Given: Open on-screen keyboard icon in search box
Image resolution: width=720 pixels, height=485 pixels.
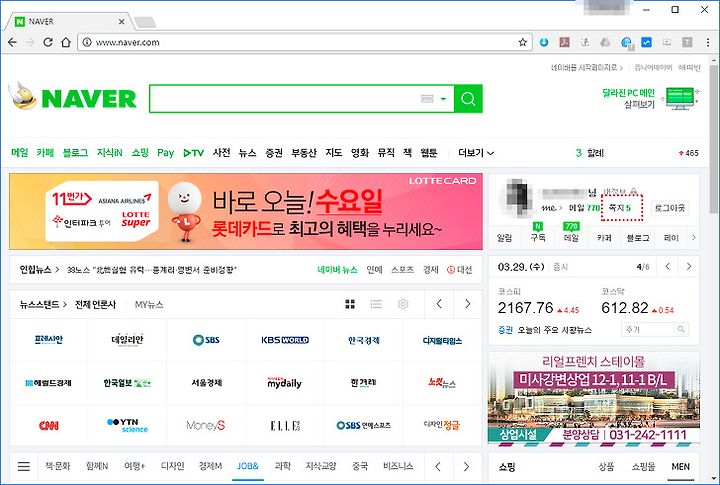Looking at the screenshot, I should click(427, 99).
